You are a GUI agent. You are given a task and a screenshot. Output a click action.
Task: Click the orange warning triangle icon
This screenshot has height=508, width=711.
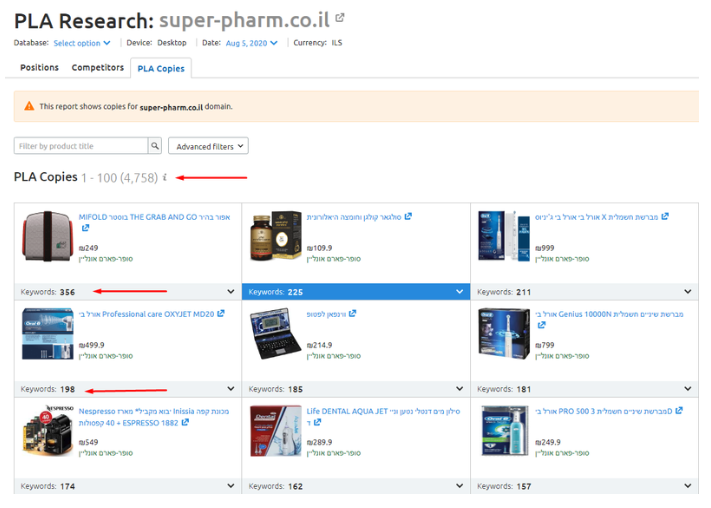click(29, 106)
